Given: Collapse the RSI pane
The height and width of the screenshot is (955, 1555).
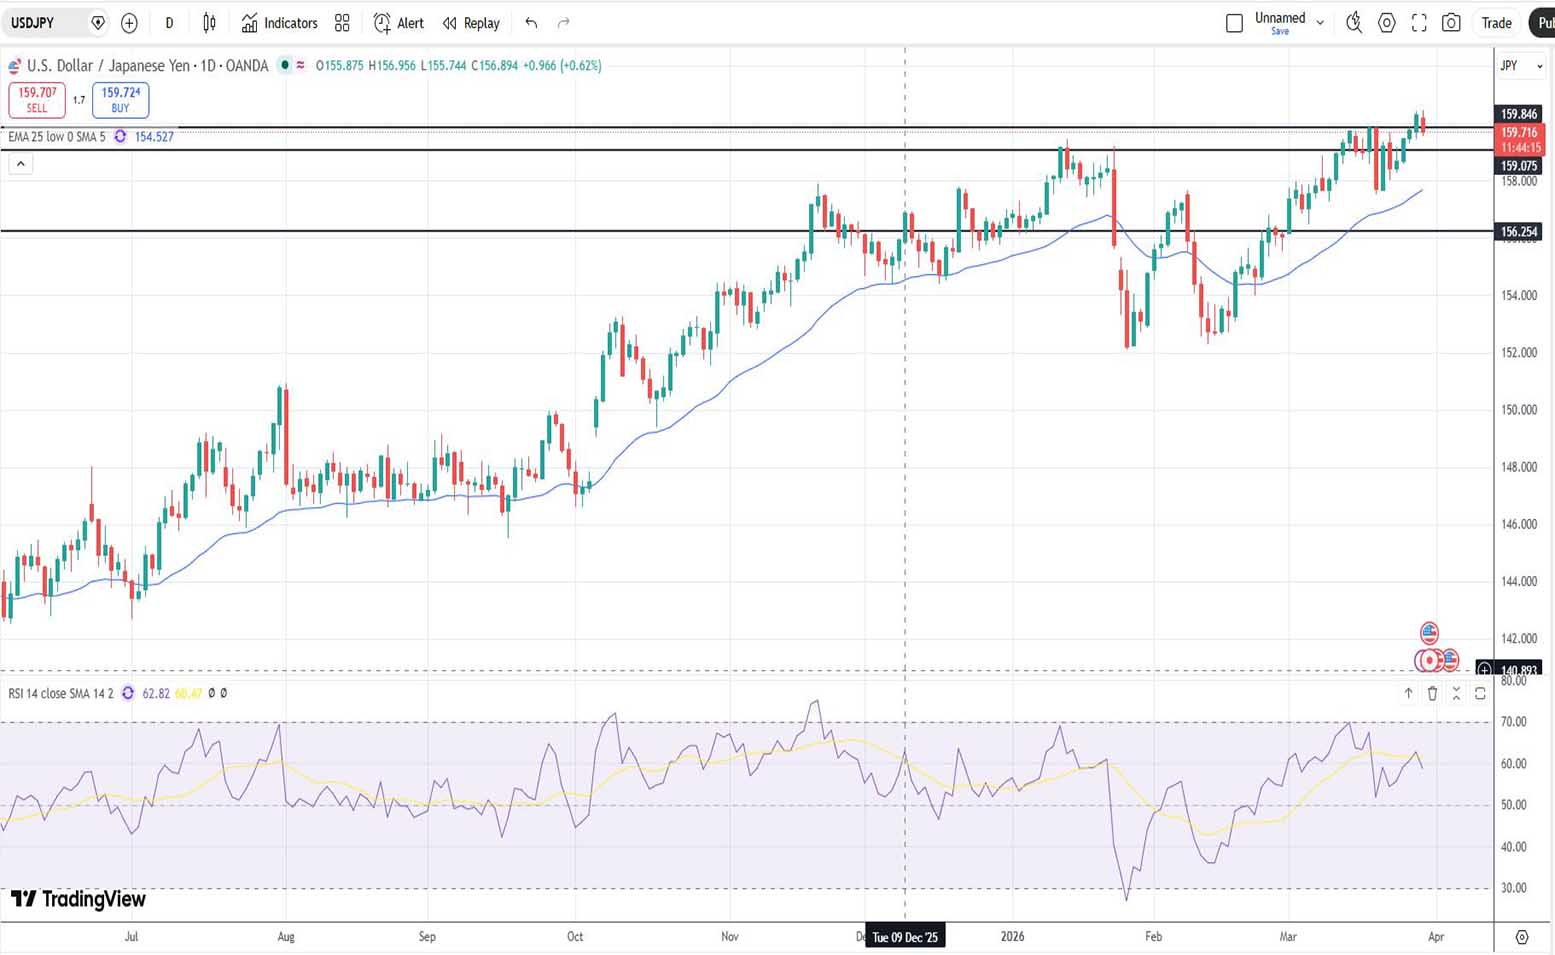Looking at the screenshot, I should pos(1456,693).
